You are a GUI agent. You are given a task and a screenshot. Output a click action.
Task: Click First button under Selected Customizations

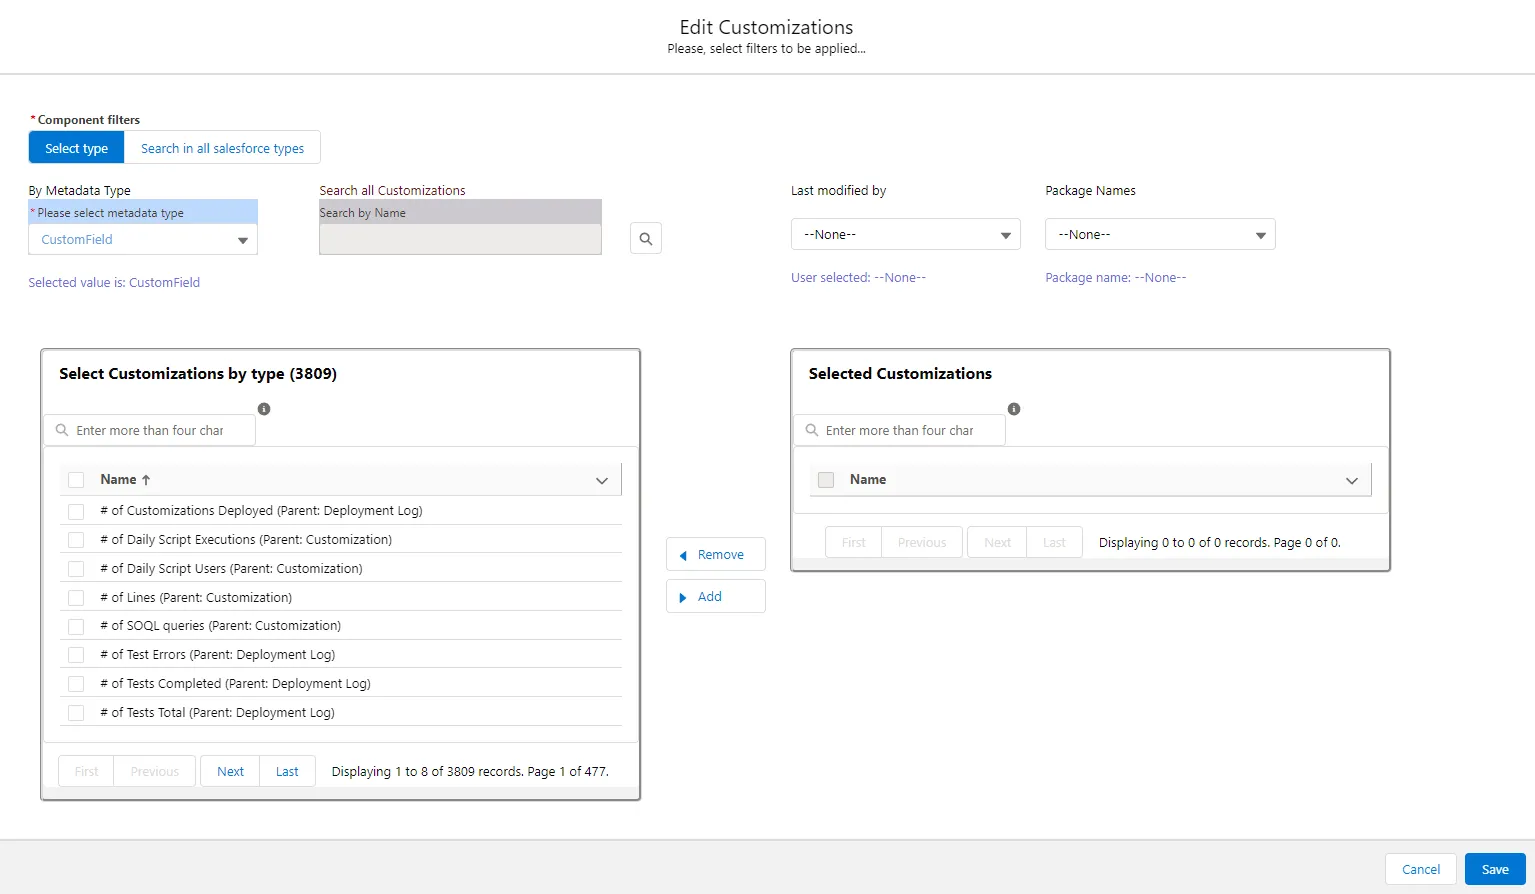coord(853,542)
